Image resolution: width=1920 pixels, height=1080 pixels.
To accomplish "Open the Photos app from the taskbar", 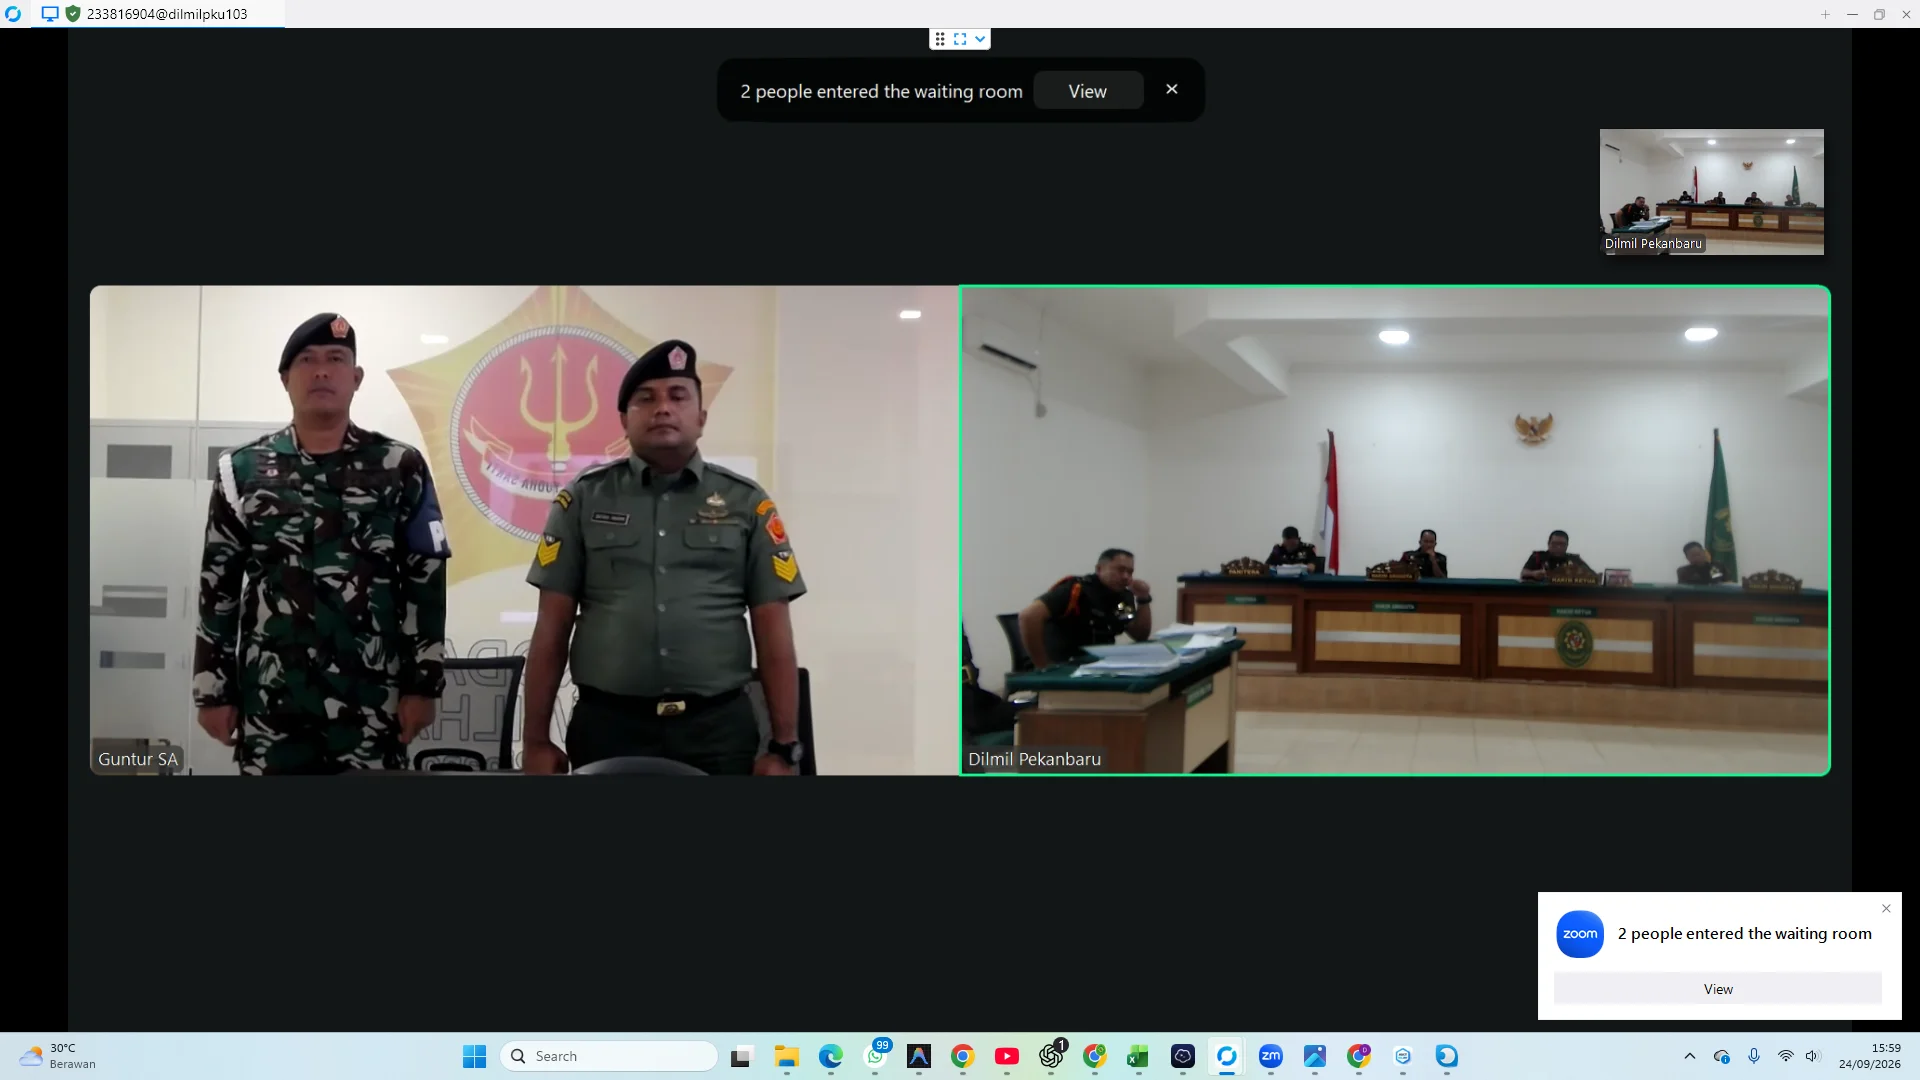I will 1315,1056.
